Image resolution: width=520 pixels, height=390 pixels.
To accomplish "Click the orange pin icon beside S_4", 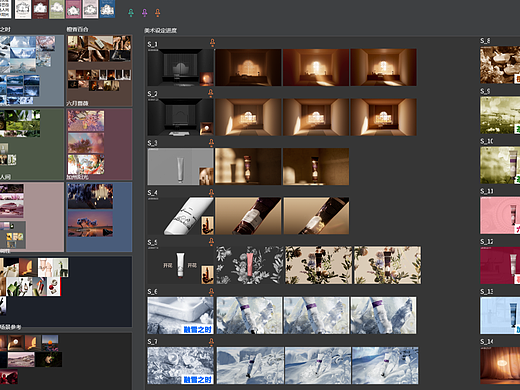I will click(x=211, y=192).
